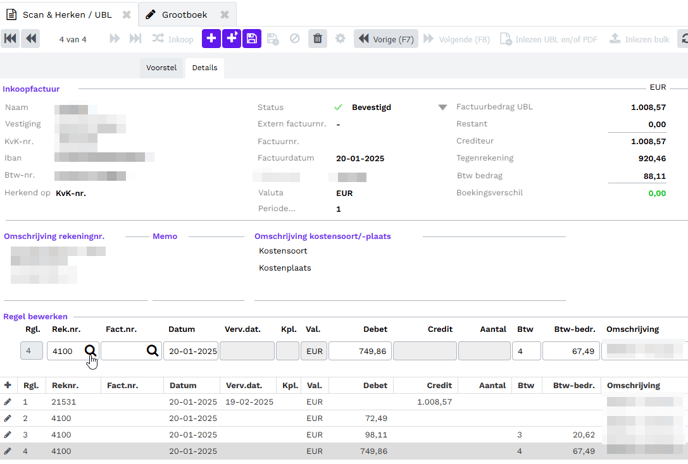Open Fact.nr. search magnifier in edit row
The image size is (688, 464).
(x=152, y=350)
